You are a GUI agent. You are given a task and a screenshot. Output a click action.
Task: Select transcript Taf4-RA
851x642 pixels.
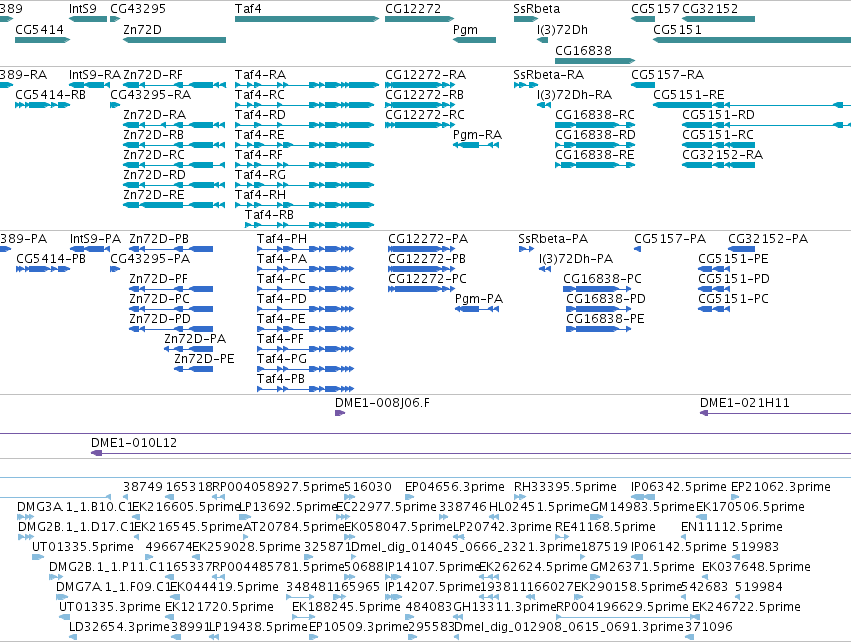point(307,85)
